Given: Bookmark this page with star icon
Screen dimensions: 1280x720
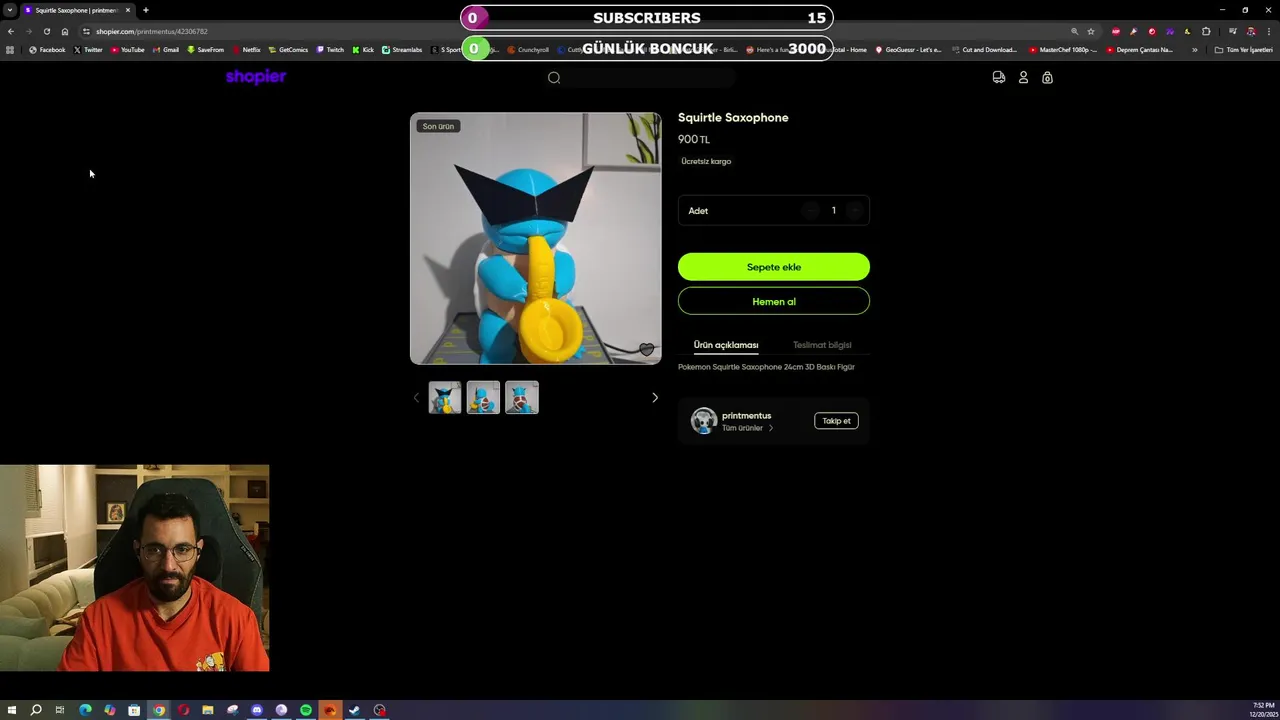Looking at the screenshot, I should tap(1091, 31).
